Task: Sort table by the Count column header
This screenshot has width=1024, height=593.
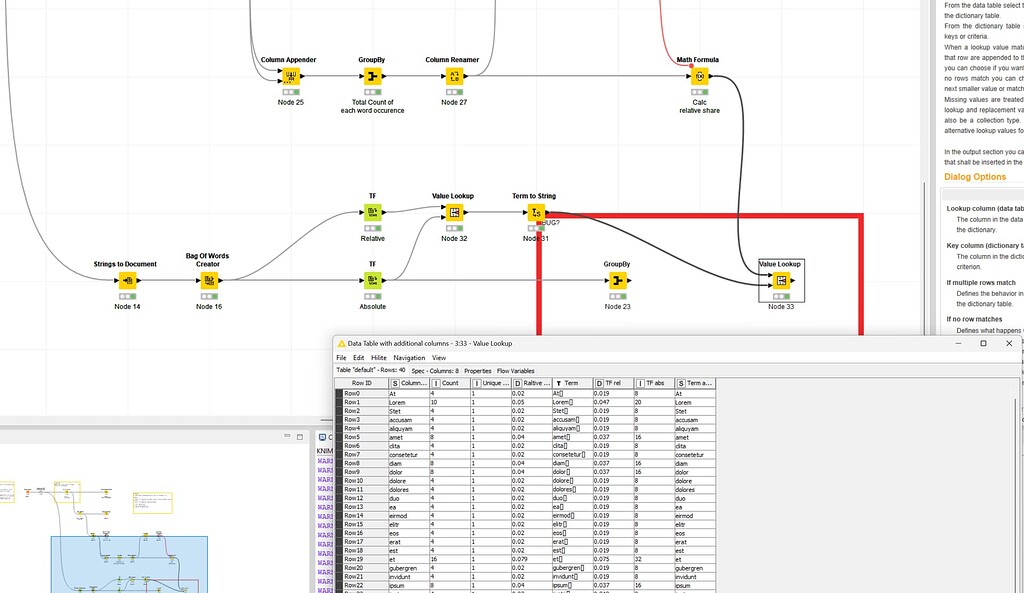Action: (450, 382)
